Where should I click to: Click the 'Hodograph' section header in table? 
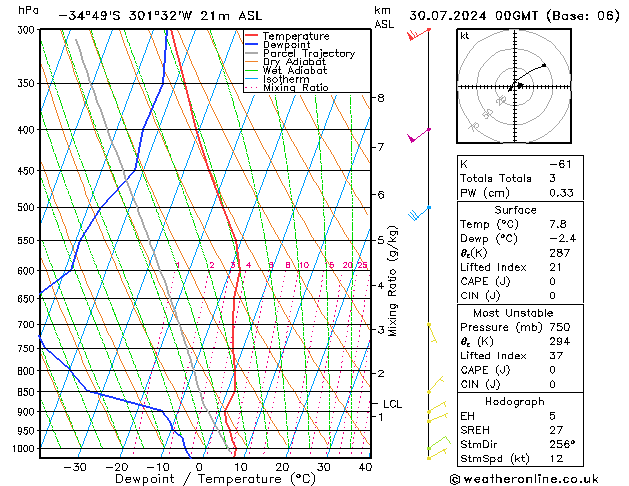(x=514, y=400)
